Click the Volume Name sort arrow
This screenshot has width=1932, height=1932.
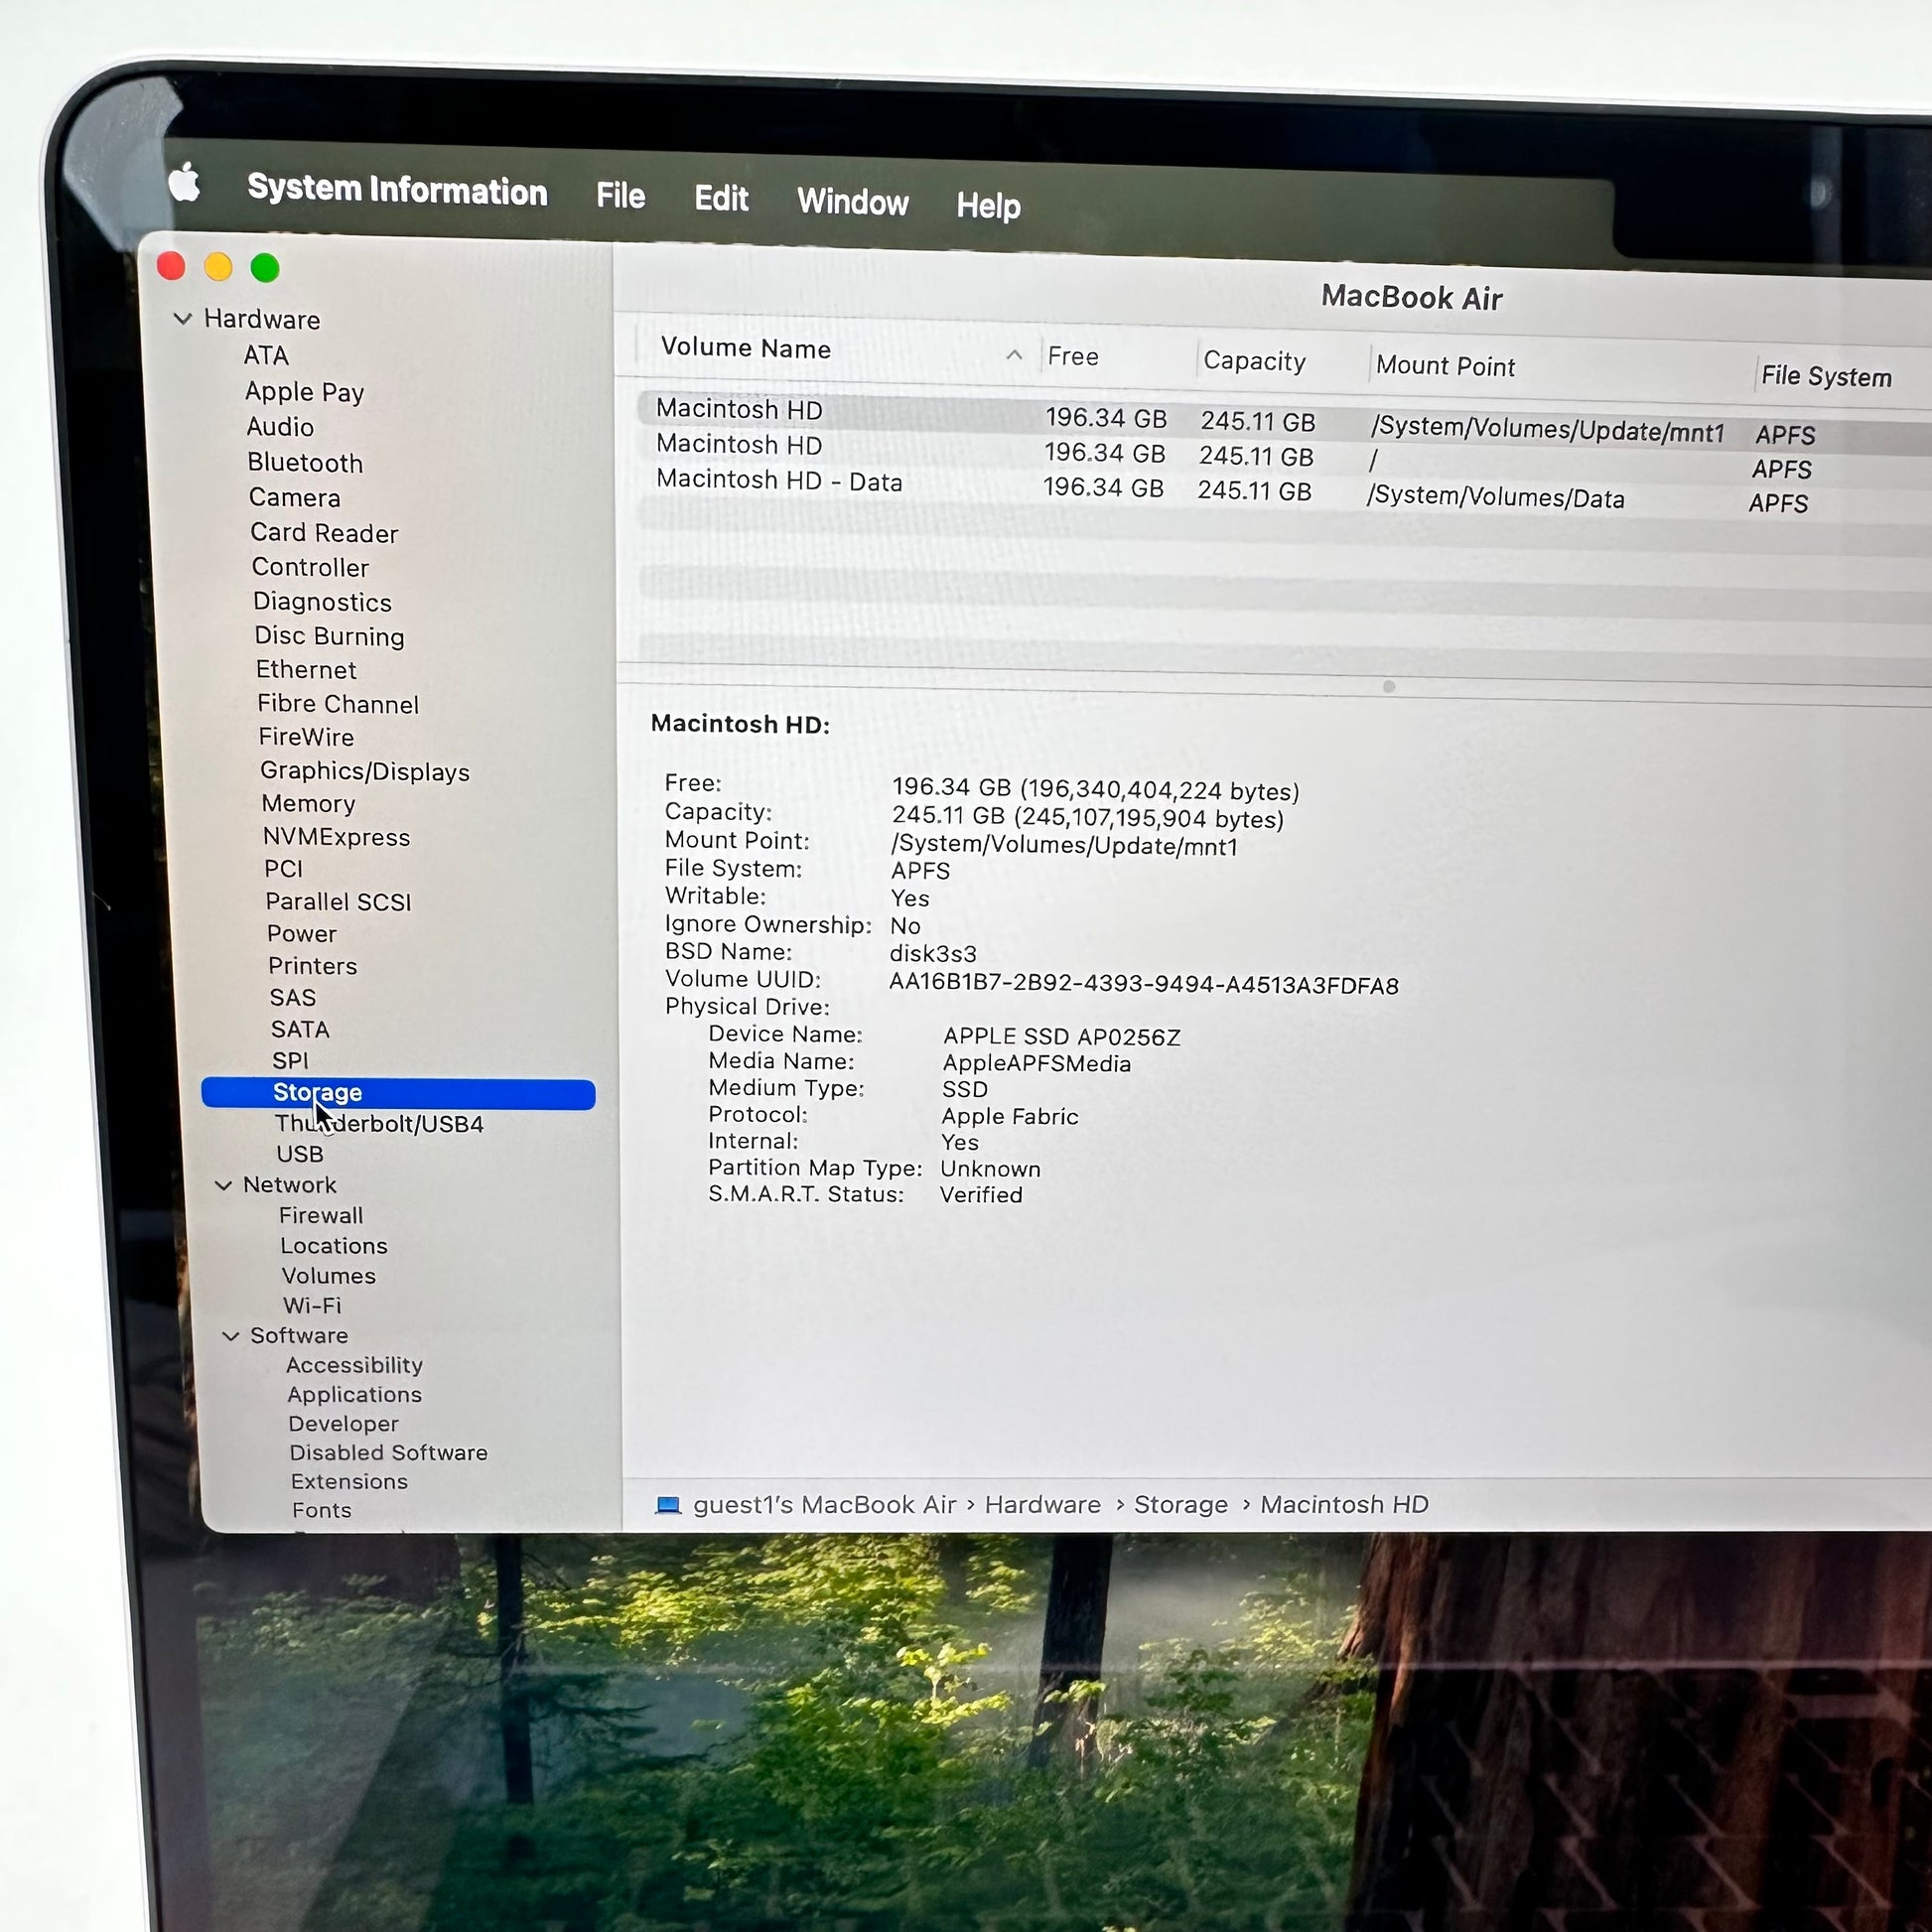(1014, 354)
